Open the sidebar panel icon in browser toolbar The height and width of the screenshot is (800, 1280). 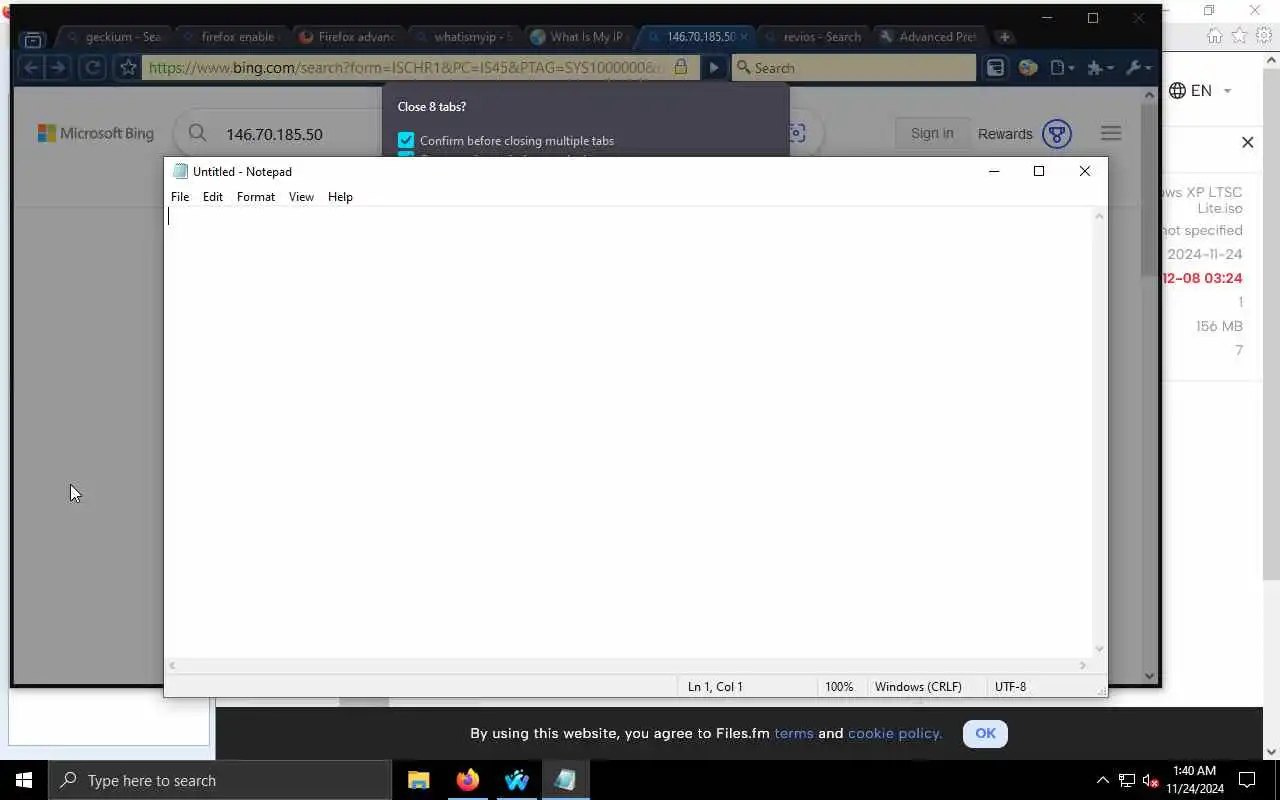point(995,67)
